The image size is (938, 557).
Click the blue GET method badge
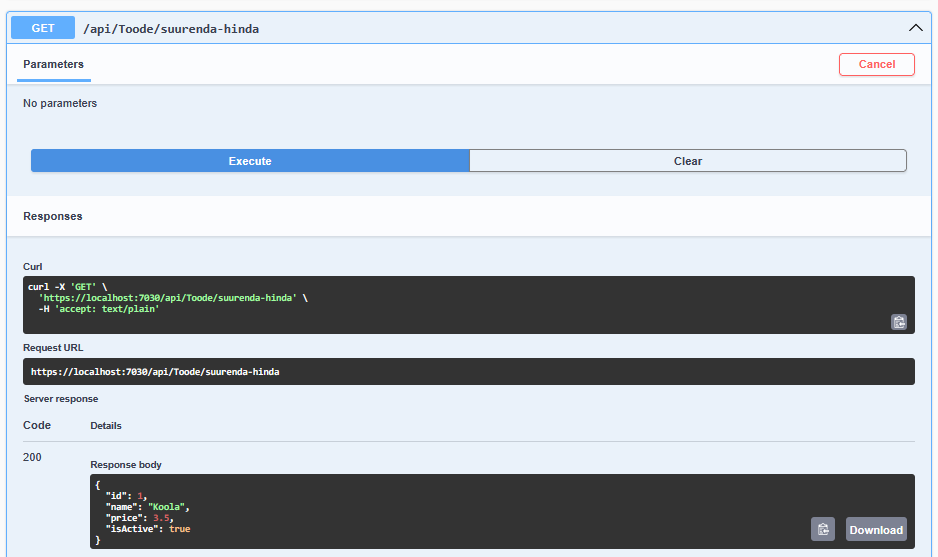(43, 28)
